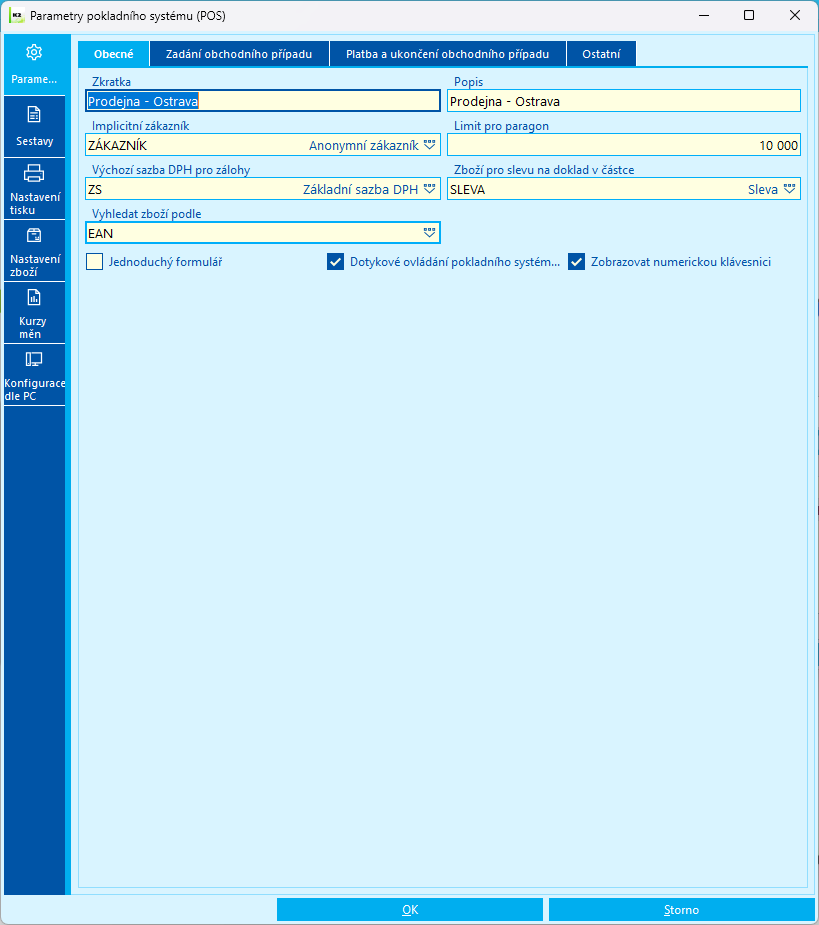Expand the Vyhledat zboží podle dropdown
Image resolution: width=819 pixels, height=925 pixels.
pyautogui.click(x=430, y=233)
